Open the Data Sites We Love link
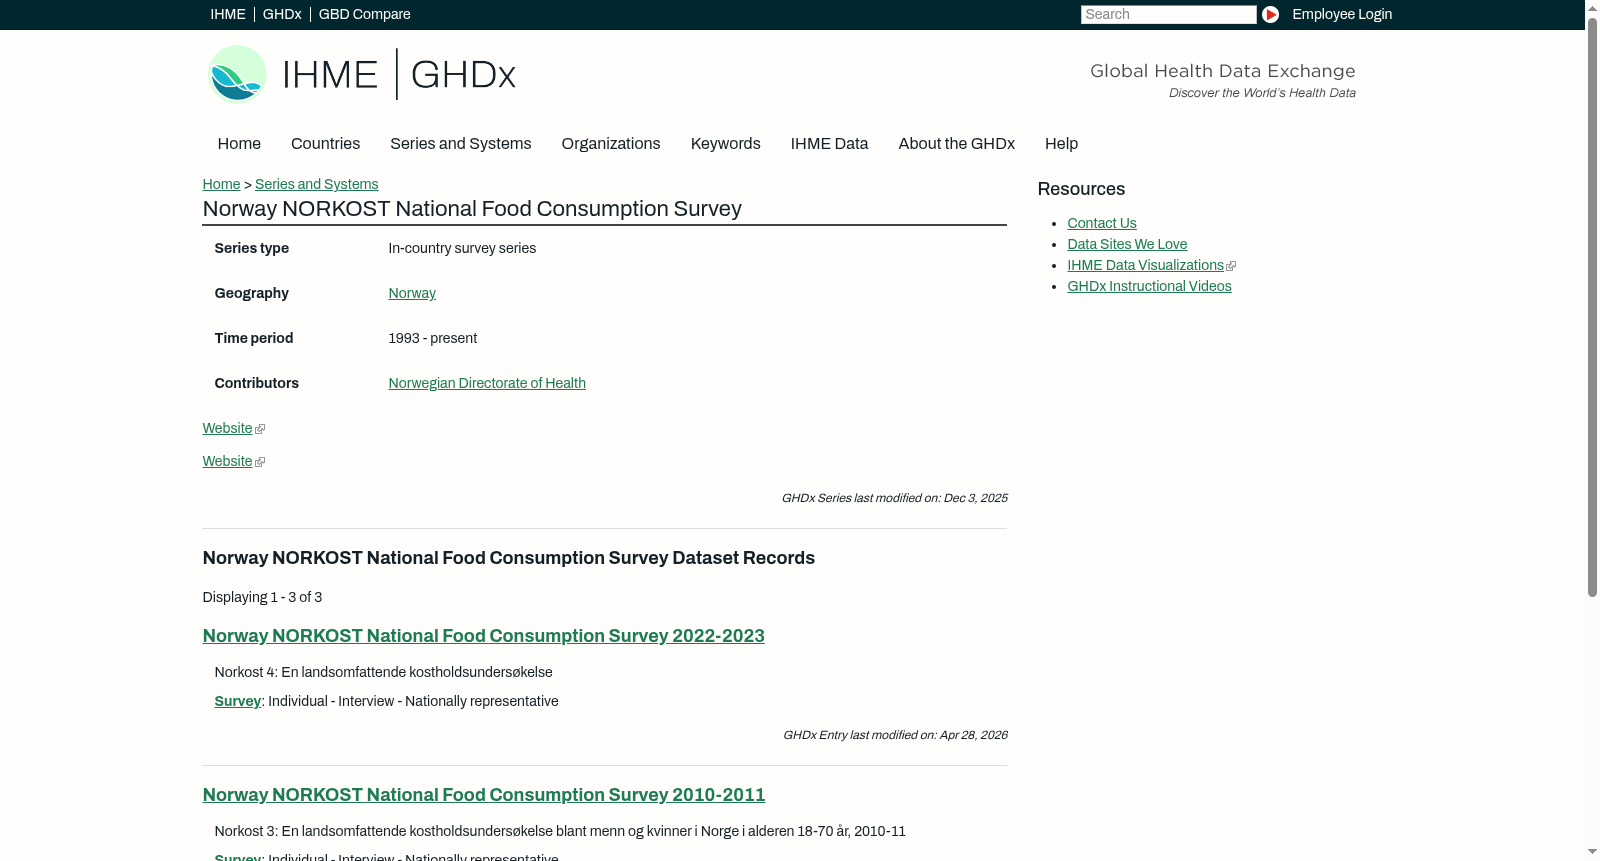Viewport: 1600px width, 861px height. point(1127,244)
